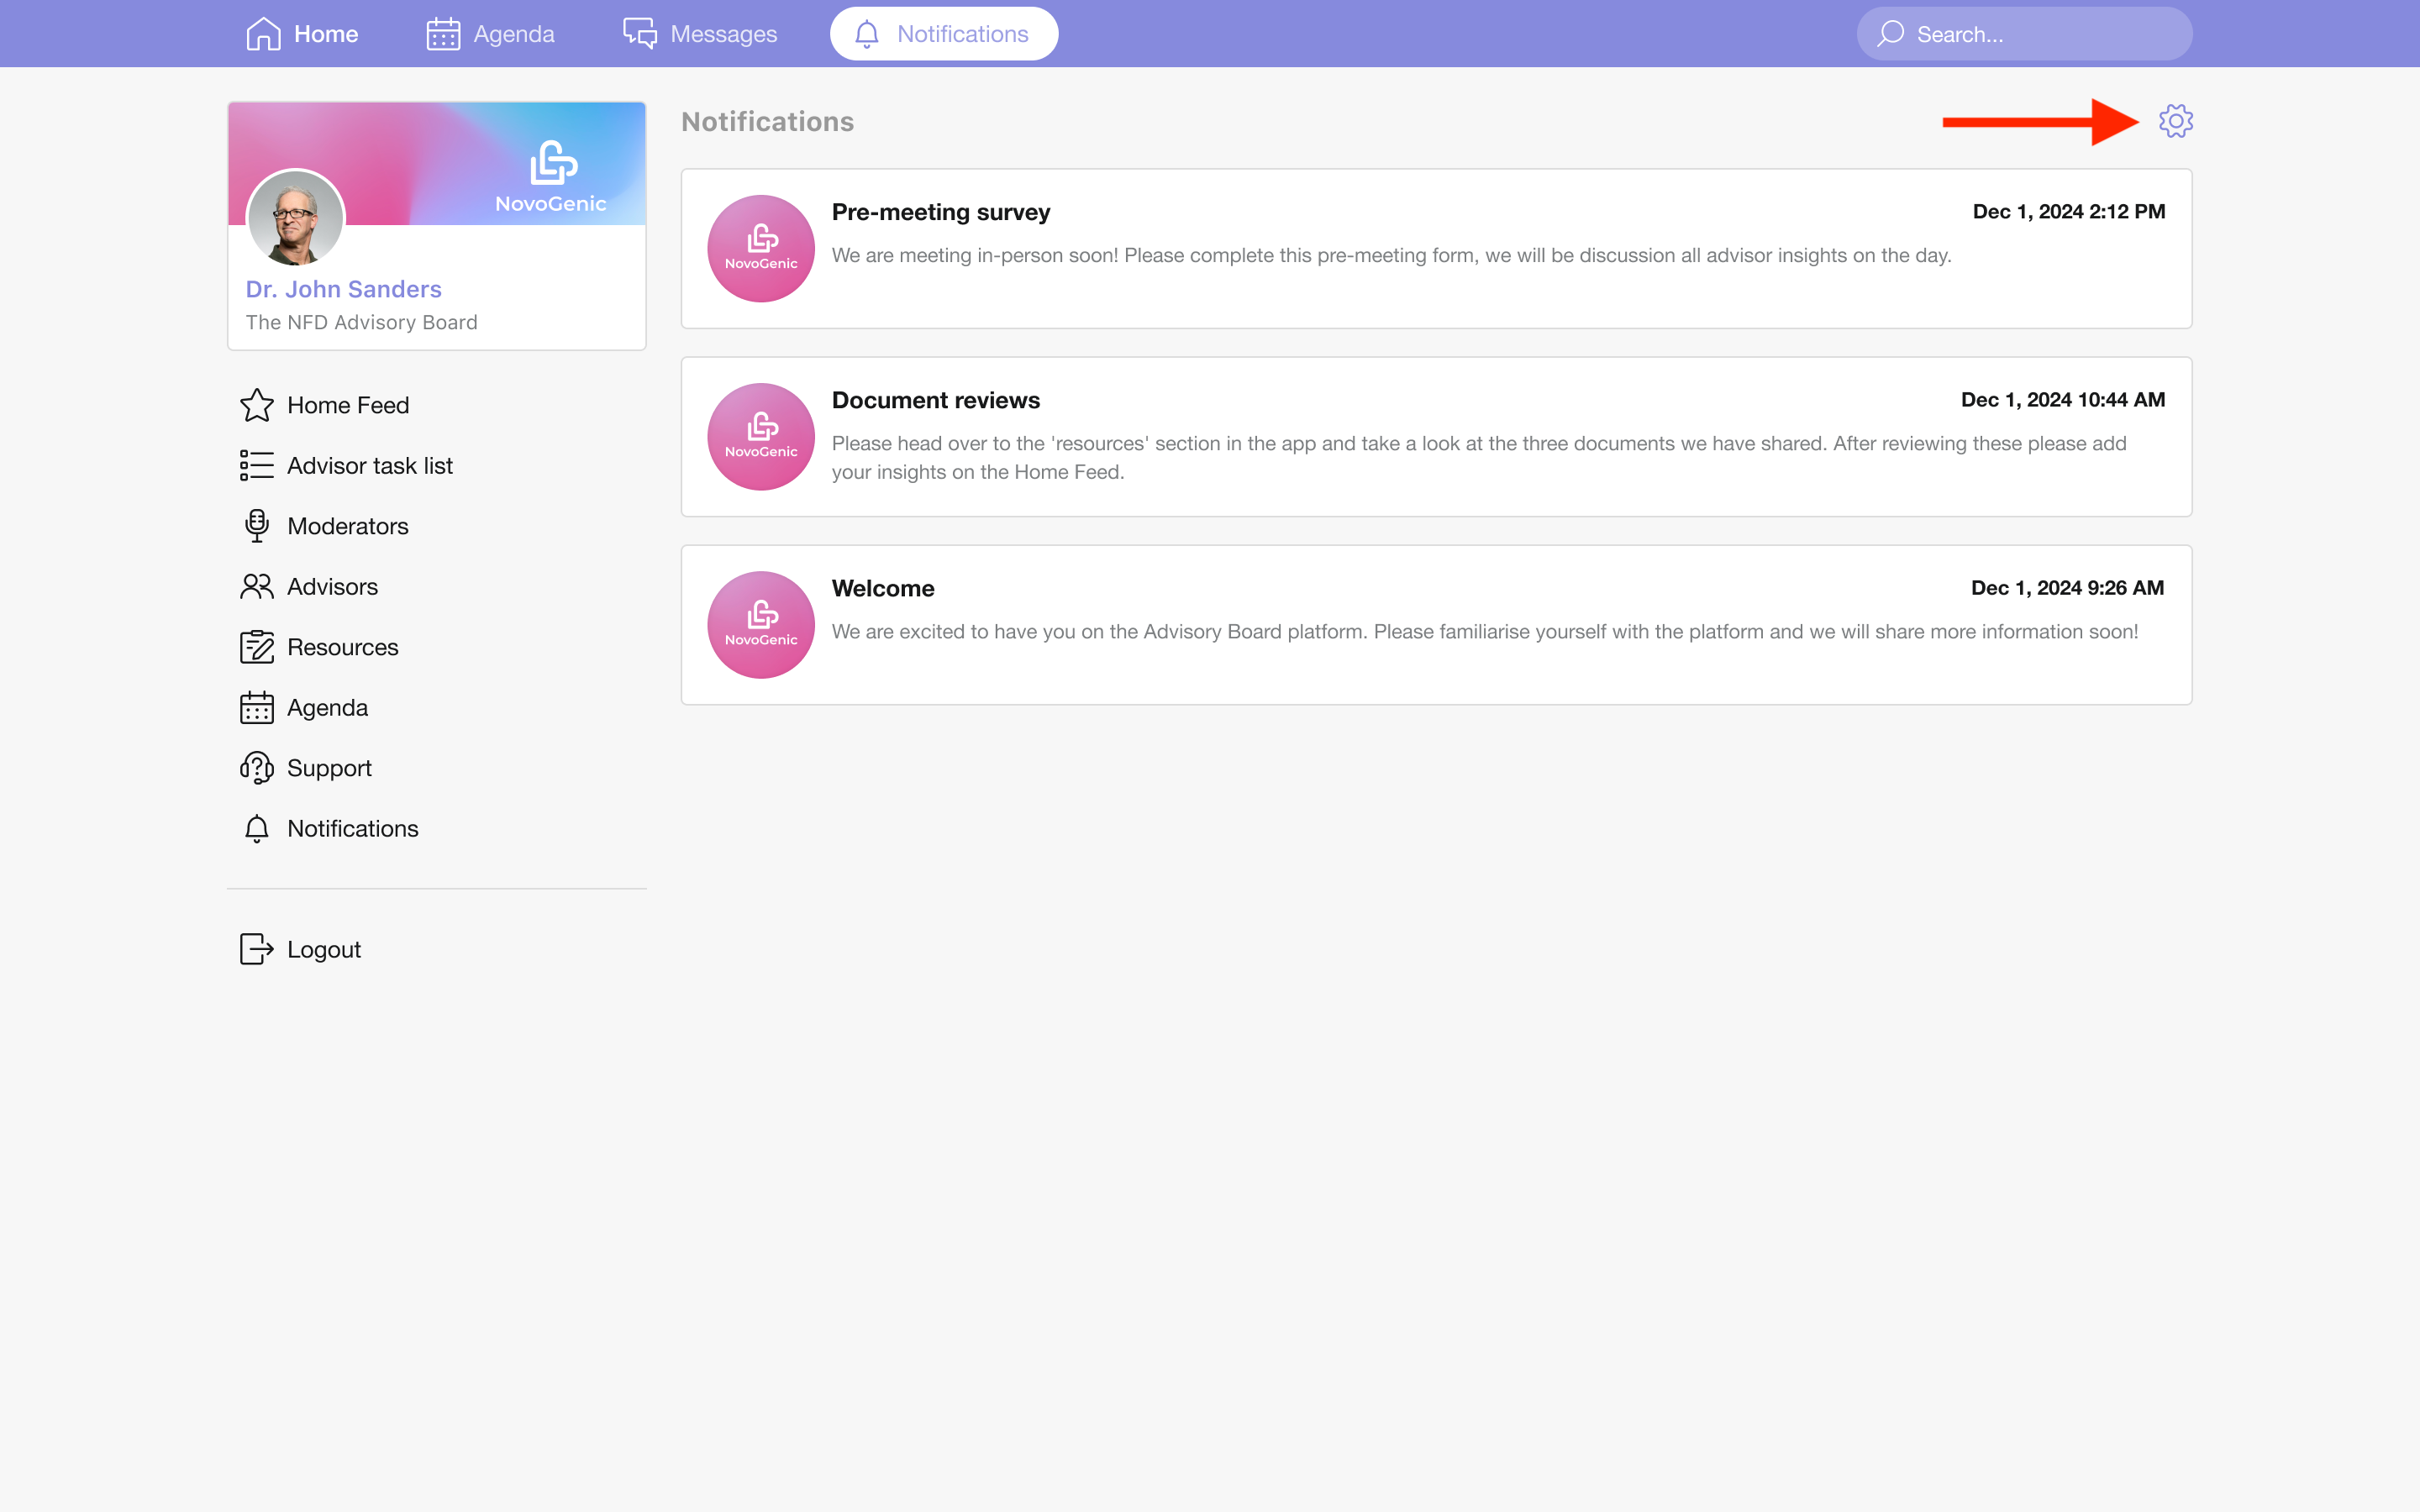This screenshot has height=1512, width=2420.
Task: Click the microphone icon beside Moderators
Action: (257, 526)
